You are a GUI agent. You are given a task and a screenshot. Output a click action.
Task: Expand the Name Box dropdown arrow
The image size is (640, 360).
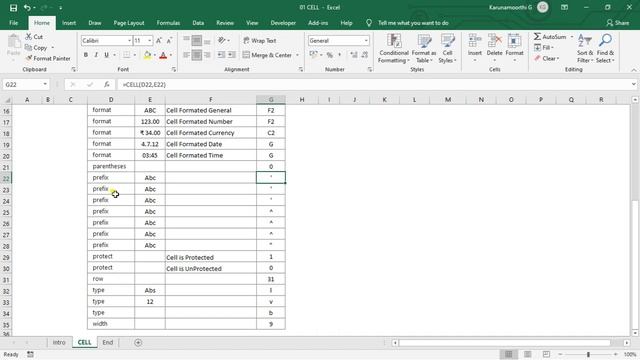pos(45,84)
